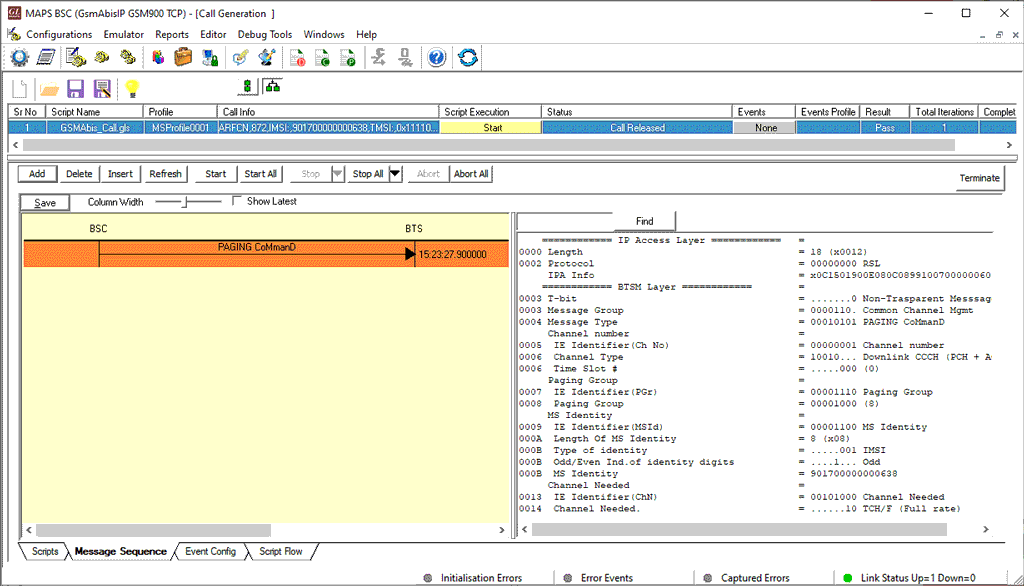This screenshot has width=1024, height=586.
Task: Click the Stop All button
Action: tap(368, 174)
